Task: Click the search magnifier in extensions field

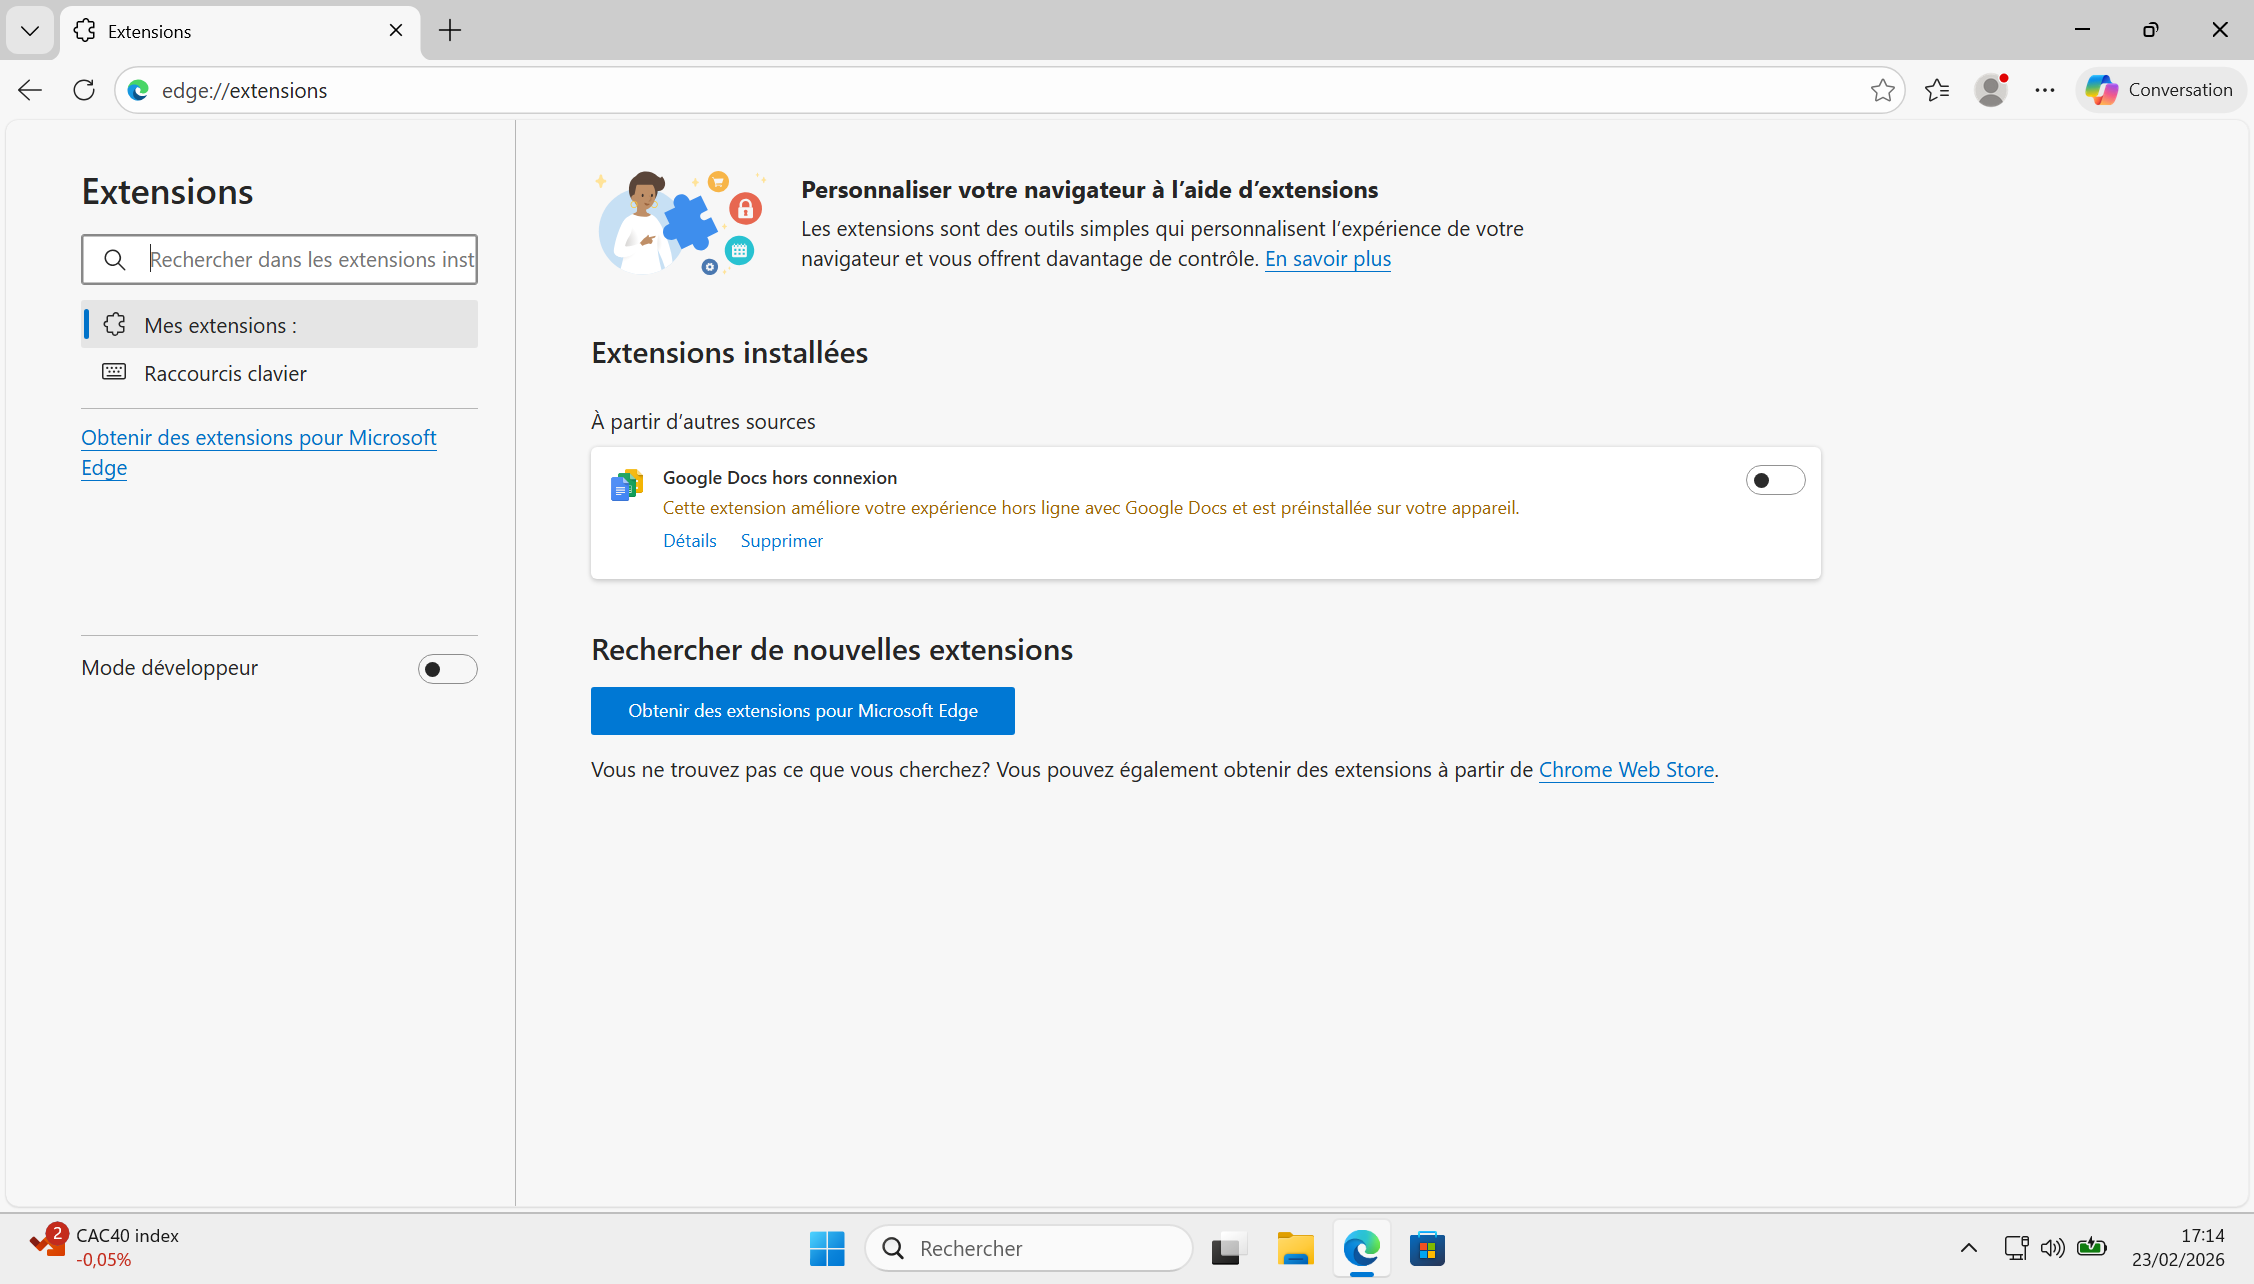Action: [x=115, y=260]
